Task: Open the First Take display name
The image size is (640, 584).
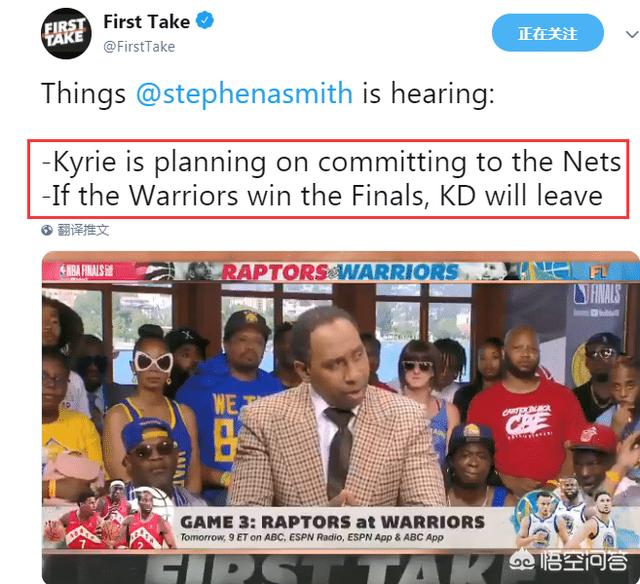Action: click(147, 22)
